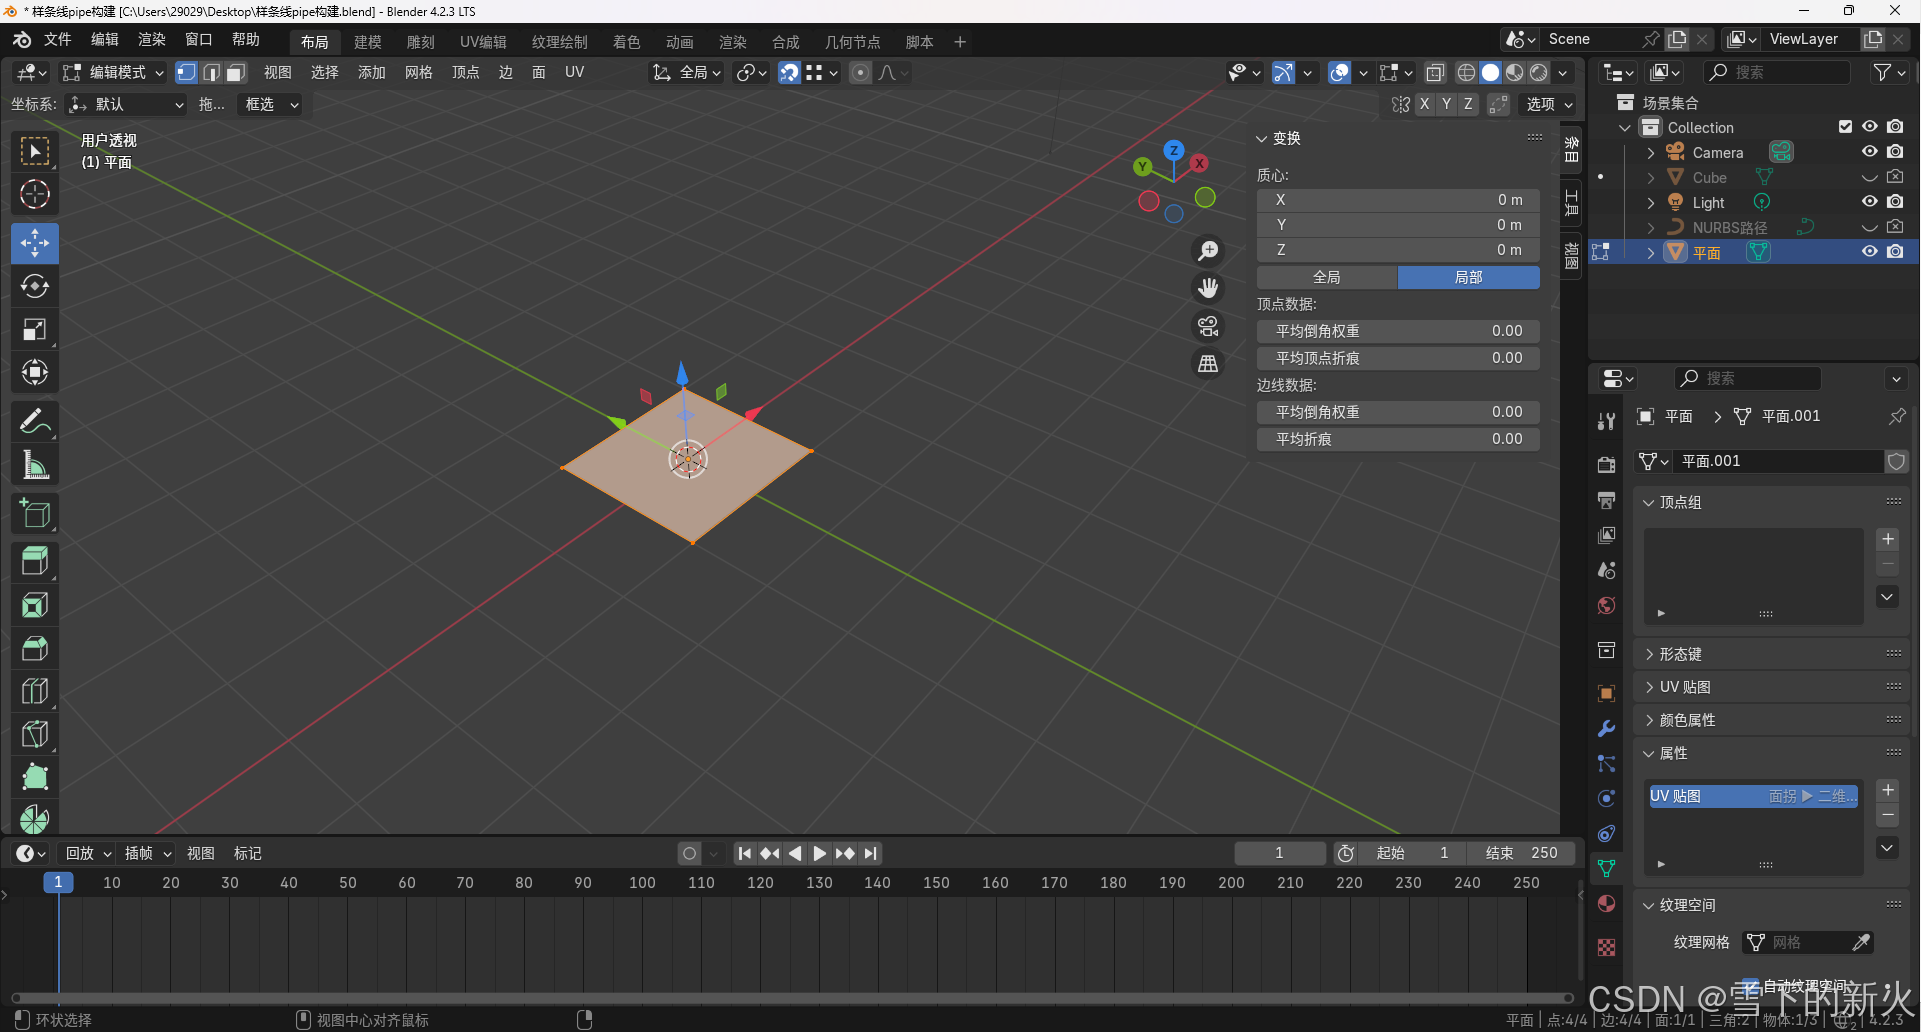The width and height of the screenshot is (1921, 1032).
Task: Select the 3D Cursor tool
Action: click(35, 194)
